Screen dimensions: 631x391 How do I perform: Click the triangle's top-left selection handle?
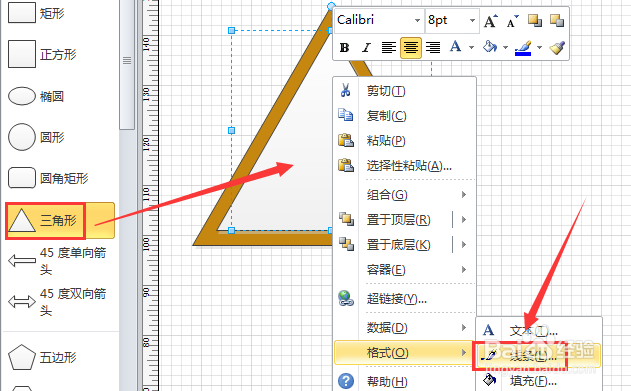[x=231, y=31]
